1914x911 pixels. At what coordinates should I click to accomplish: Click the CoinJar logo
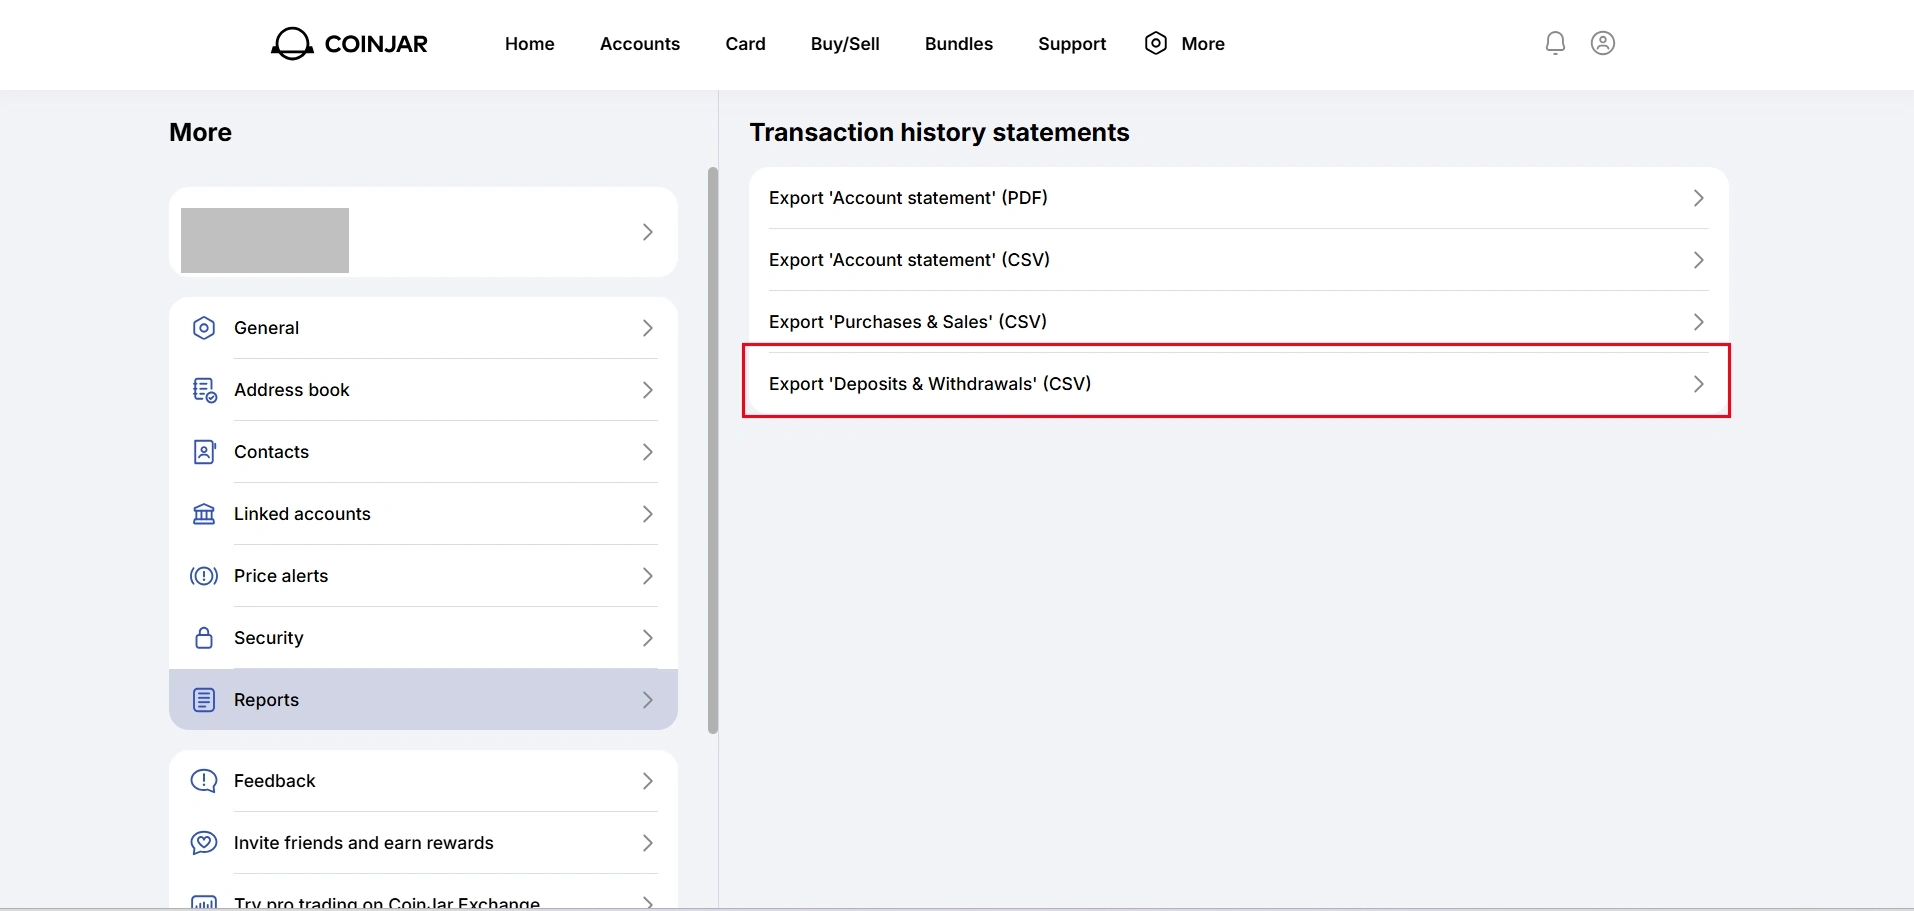(349, 43)
